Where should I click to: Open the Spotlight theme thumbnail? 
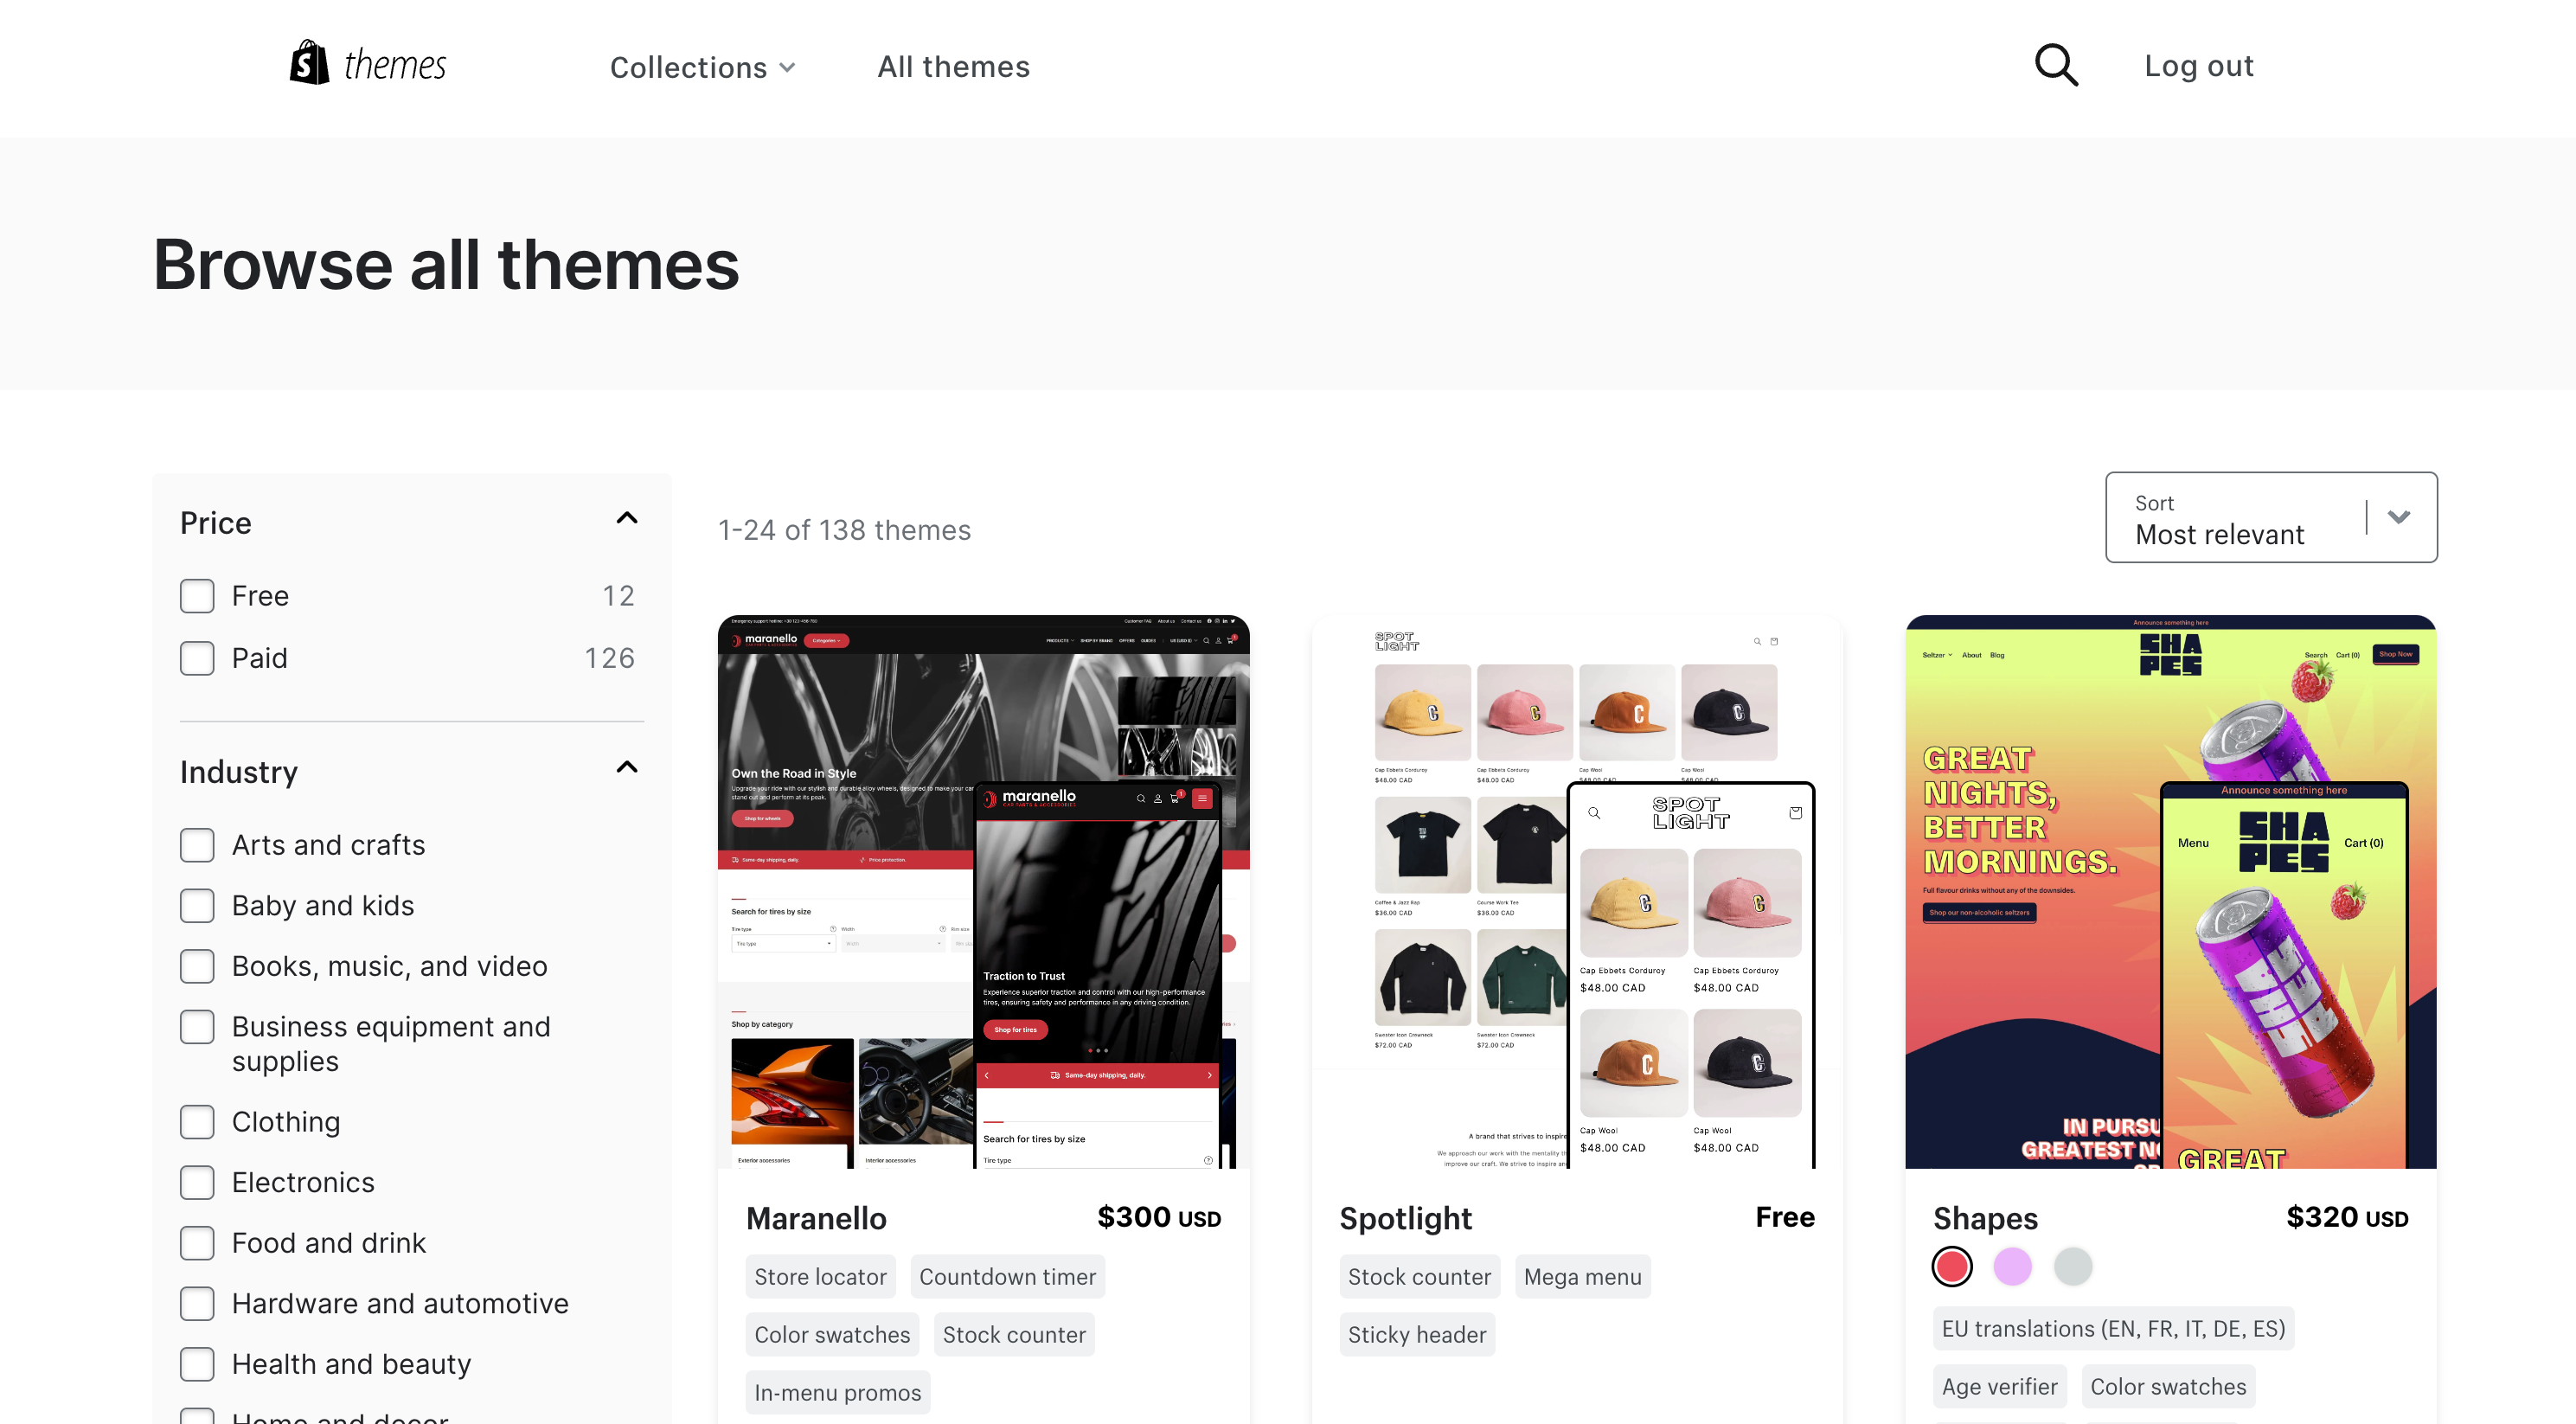point(1577,891)
